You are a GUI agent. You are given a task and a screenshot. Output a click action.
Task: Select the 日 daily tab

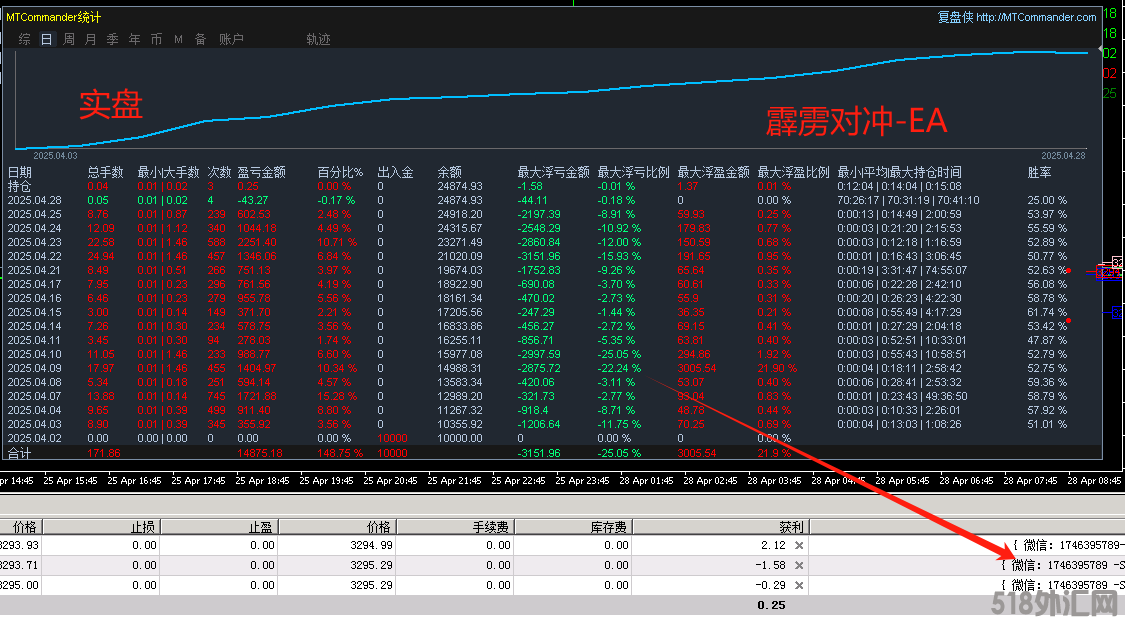[47, 39]
